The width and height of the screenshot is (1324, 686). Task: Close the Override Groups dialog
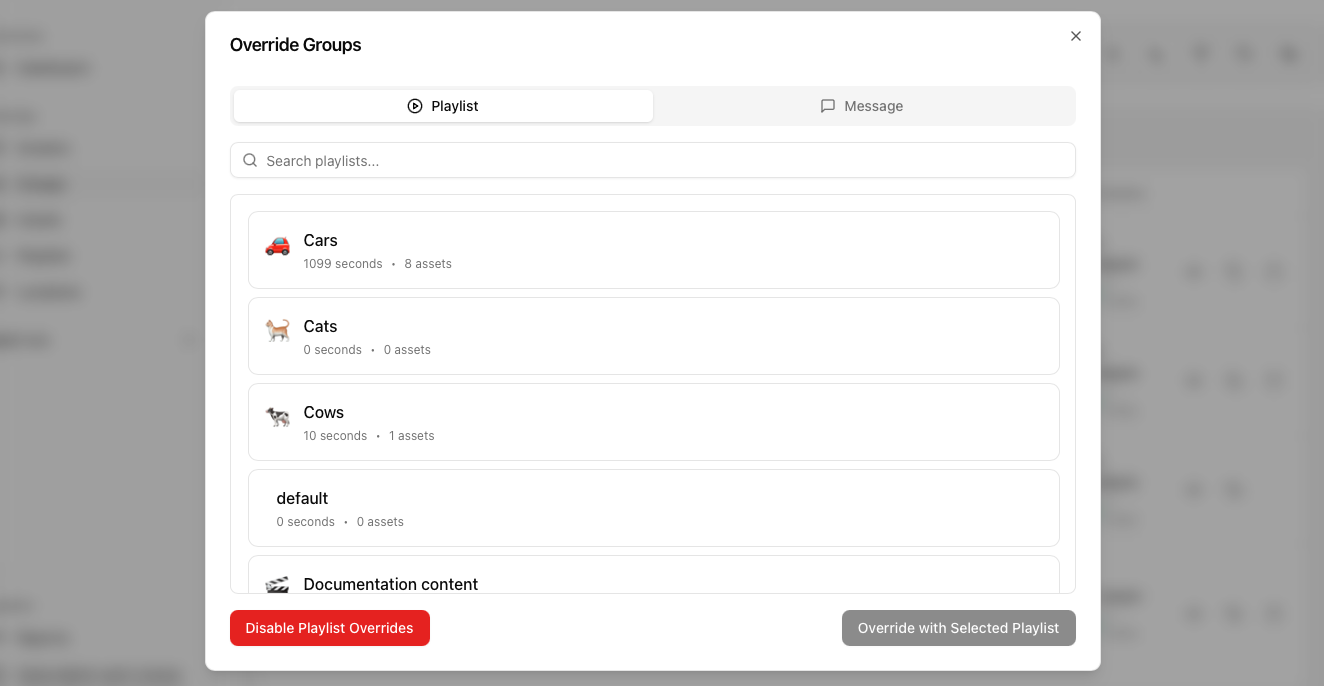[x=1076, y=36]
